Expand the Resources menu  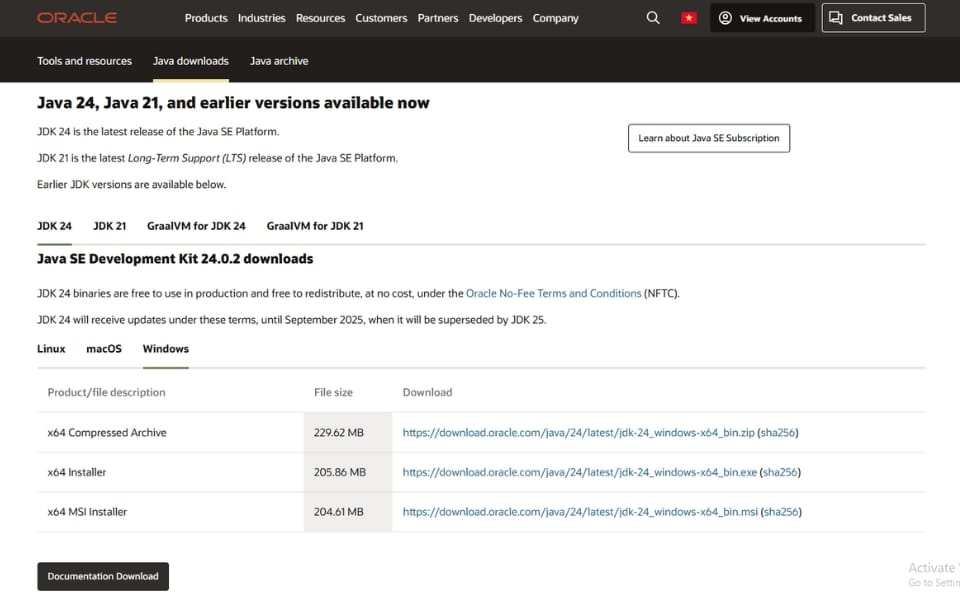coord(320,18)
